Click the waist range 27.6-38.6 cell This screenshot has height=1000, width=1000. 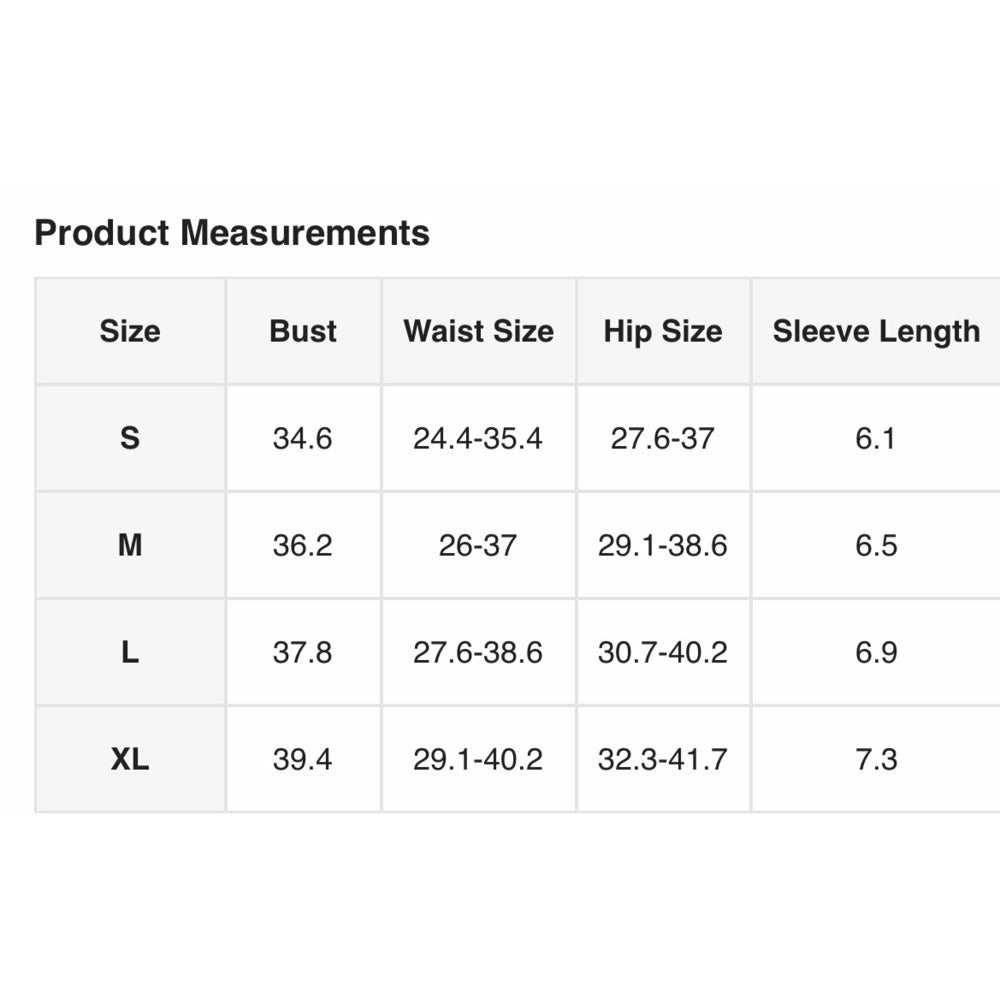(478, 652)
